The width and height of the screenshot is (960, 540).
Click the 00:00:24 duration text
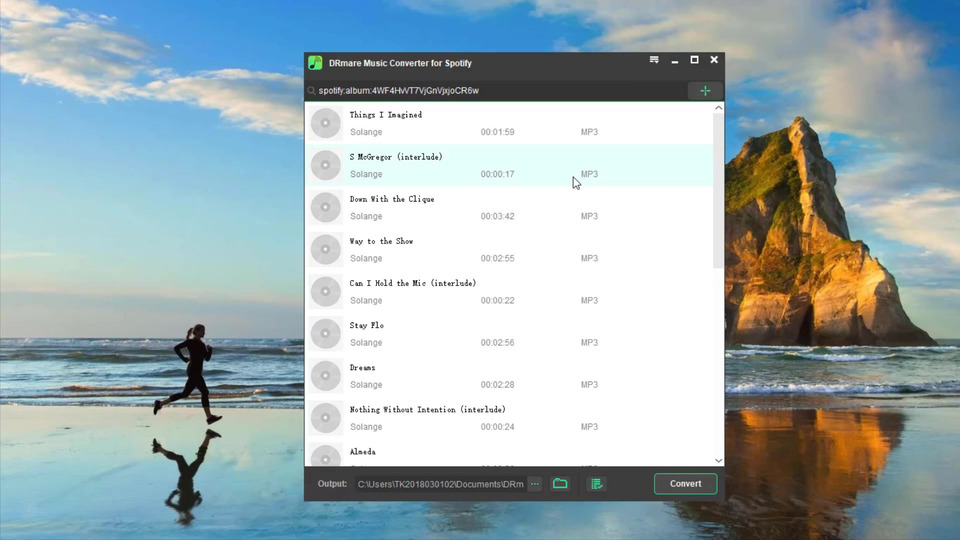497,427
